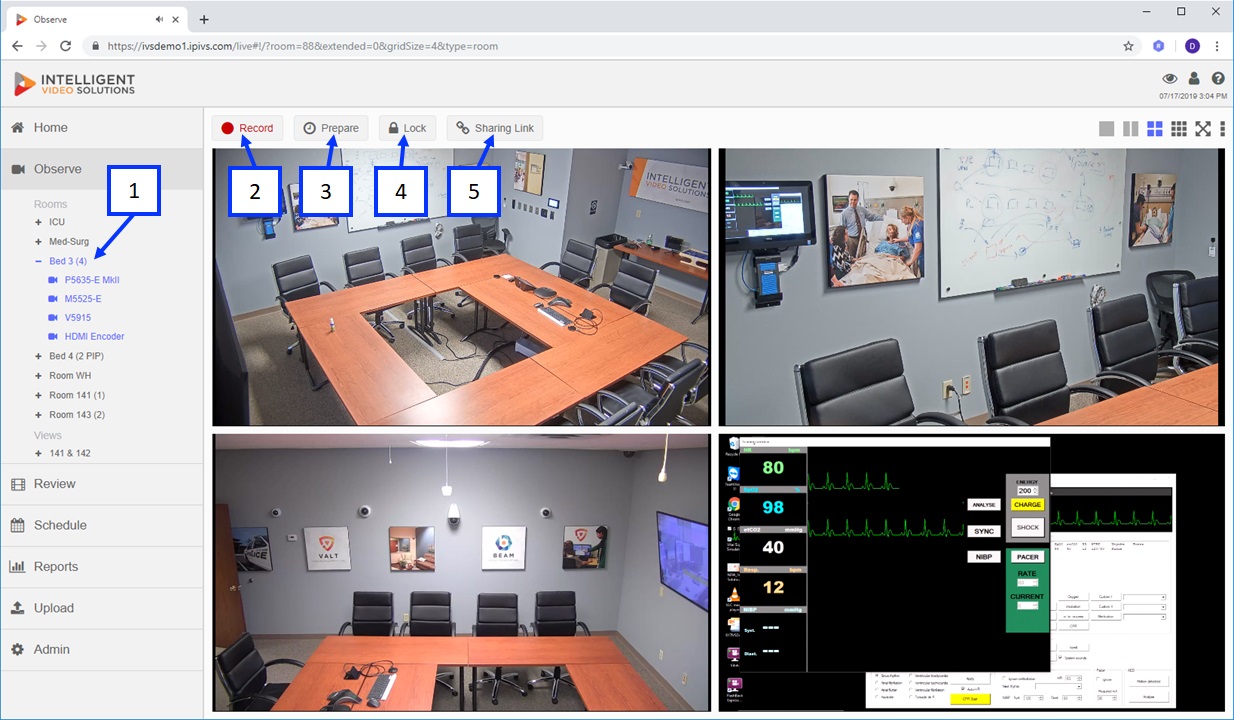
Task: Open the user account icon in the header
Action: 1194,78
